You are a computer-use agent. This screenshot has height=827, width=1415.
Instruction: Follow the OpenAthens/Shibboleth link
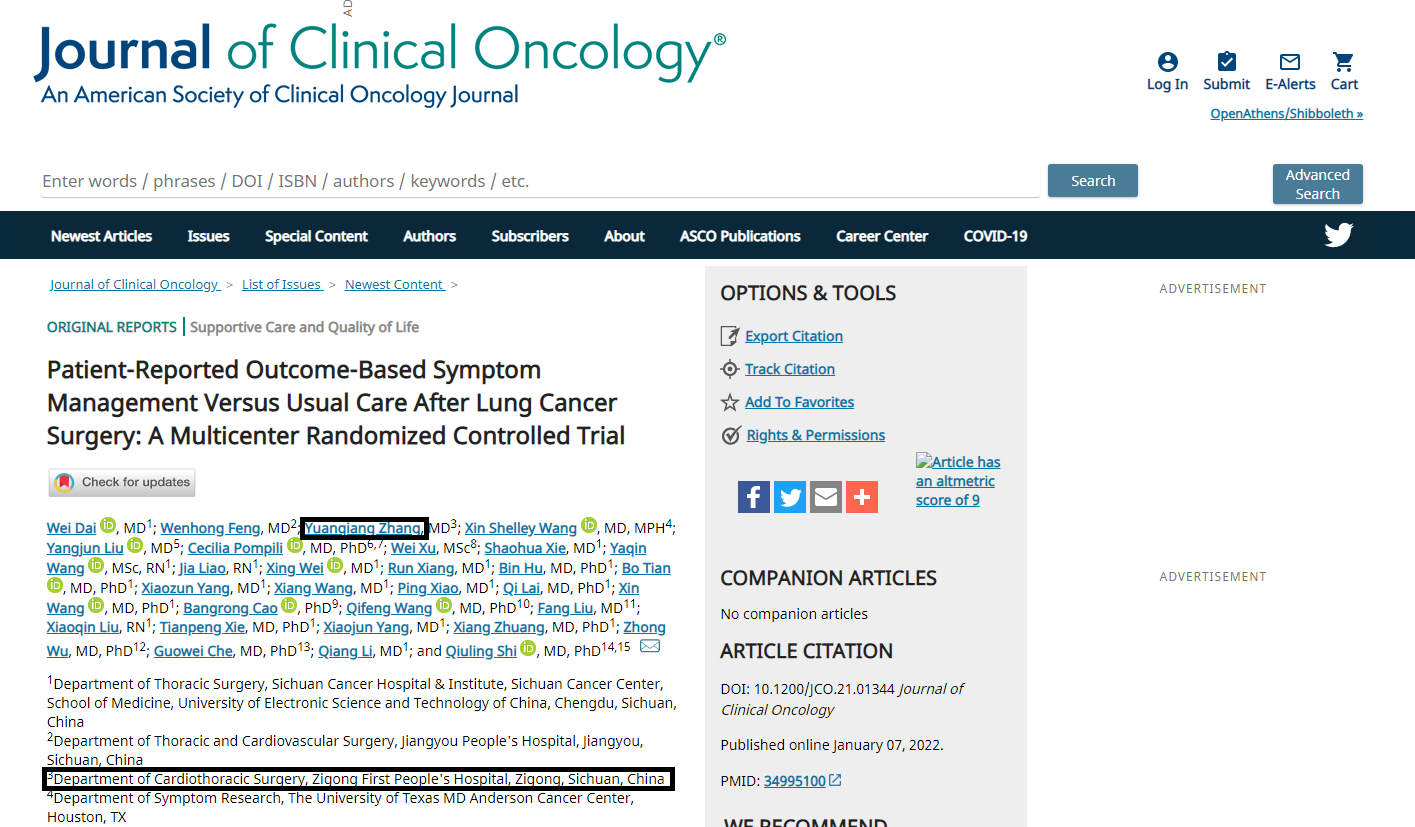click(x=1286, y=113)
